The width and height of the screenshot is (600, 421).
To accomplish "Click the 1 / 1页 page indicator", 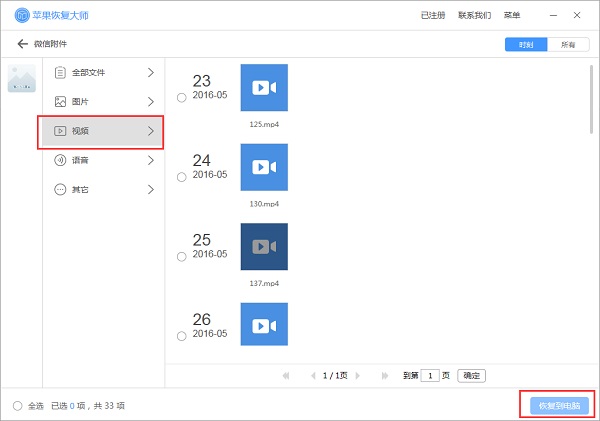I will pyautogui.click(x=335, y=376).
